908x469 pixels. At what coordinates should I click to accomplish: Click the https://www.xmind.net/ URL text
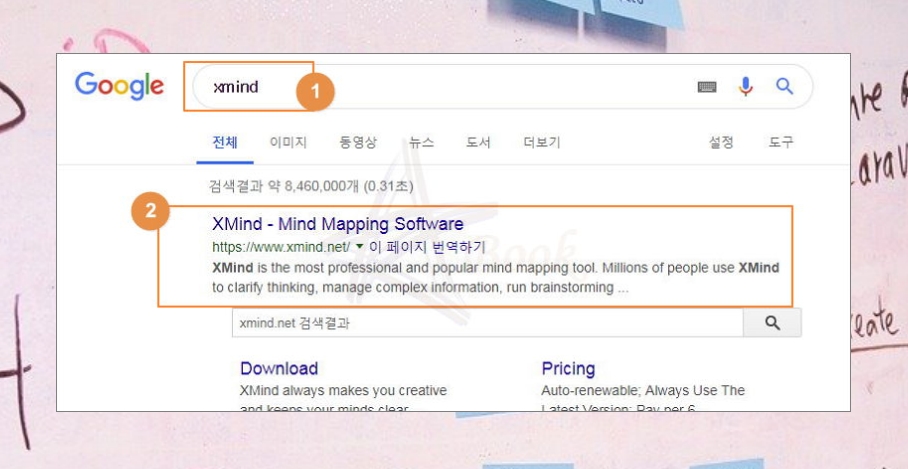click(x=281, y=247)
